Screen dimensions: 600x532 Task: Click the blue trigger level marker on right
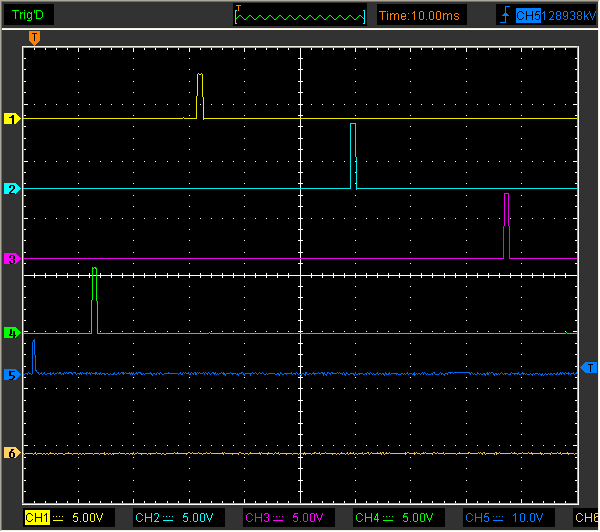(589, 368)
